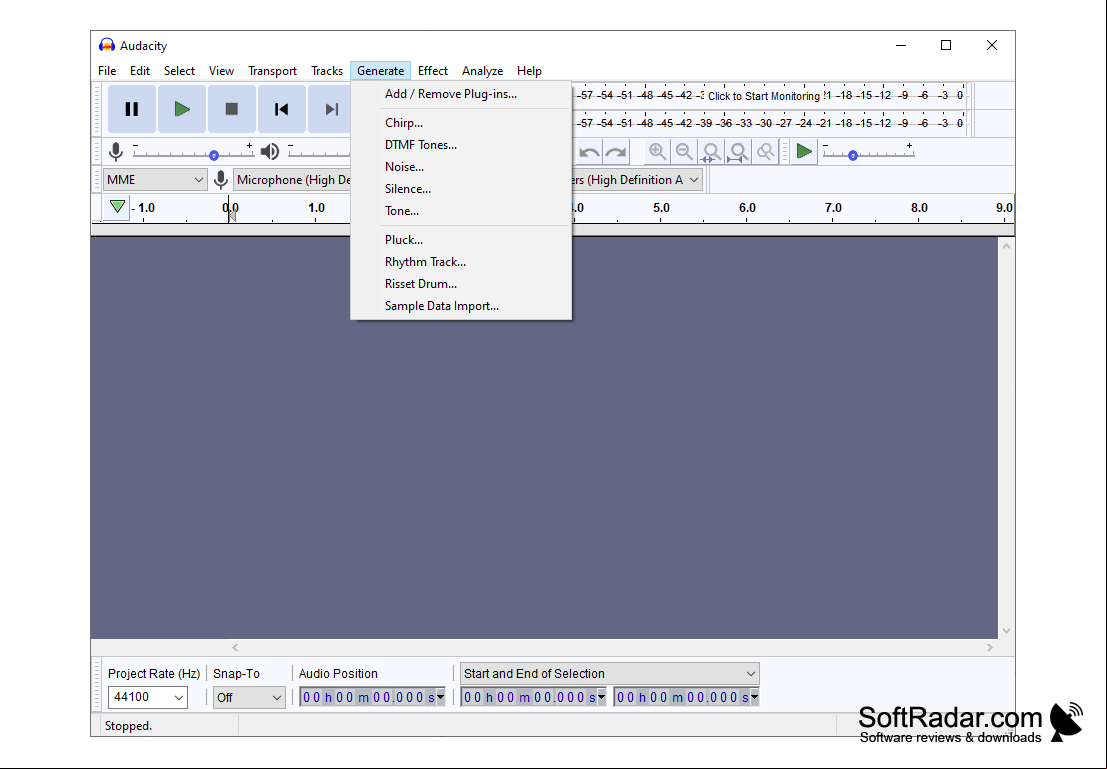Open the Help menu
Image resolution: width=1107 pixels, height=769 pixels.
(529, 71)
